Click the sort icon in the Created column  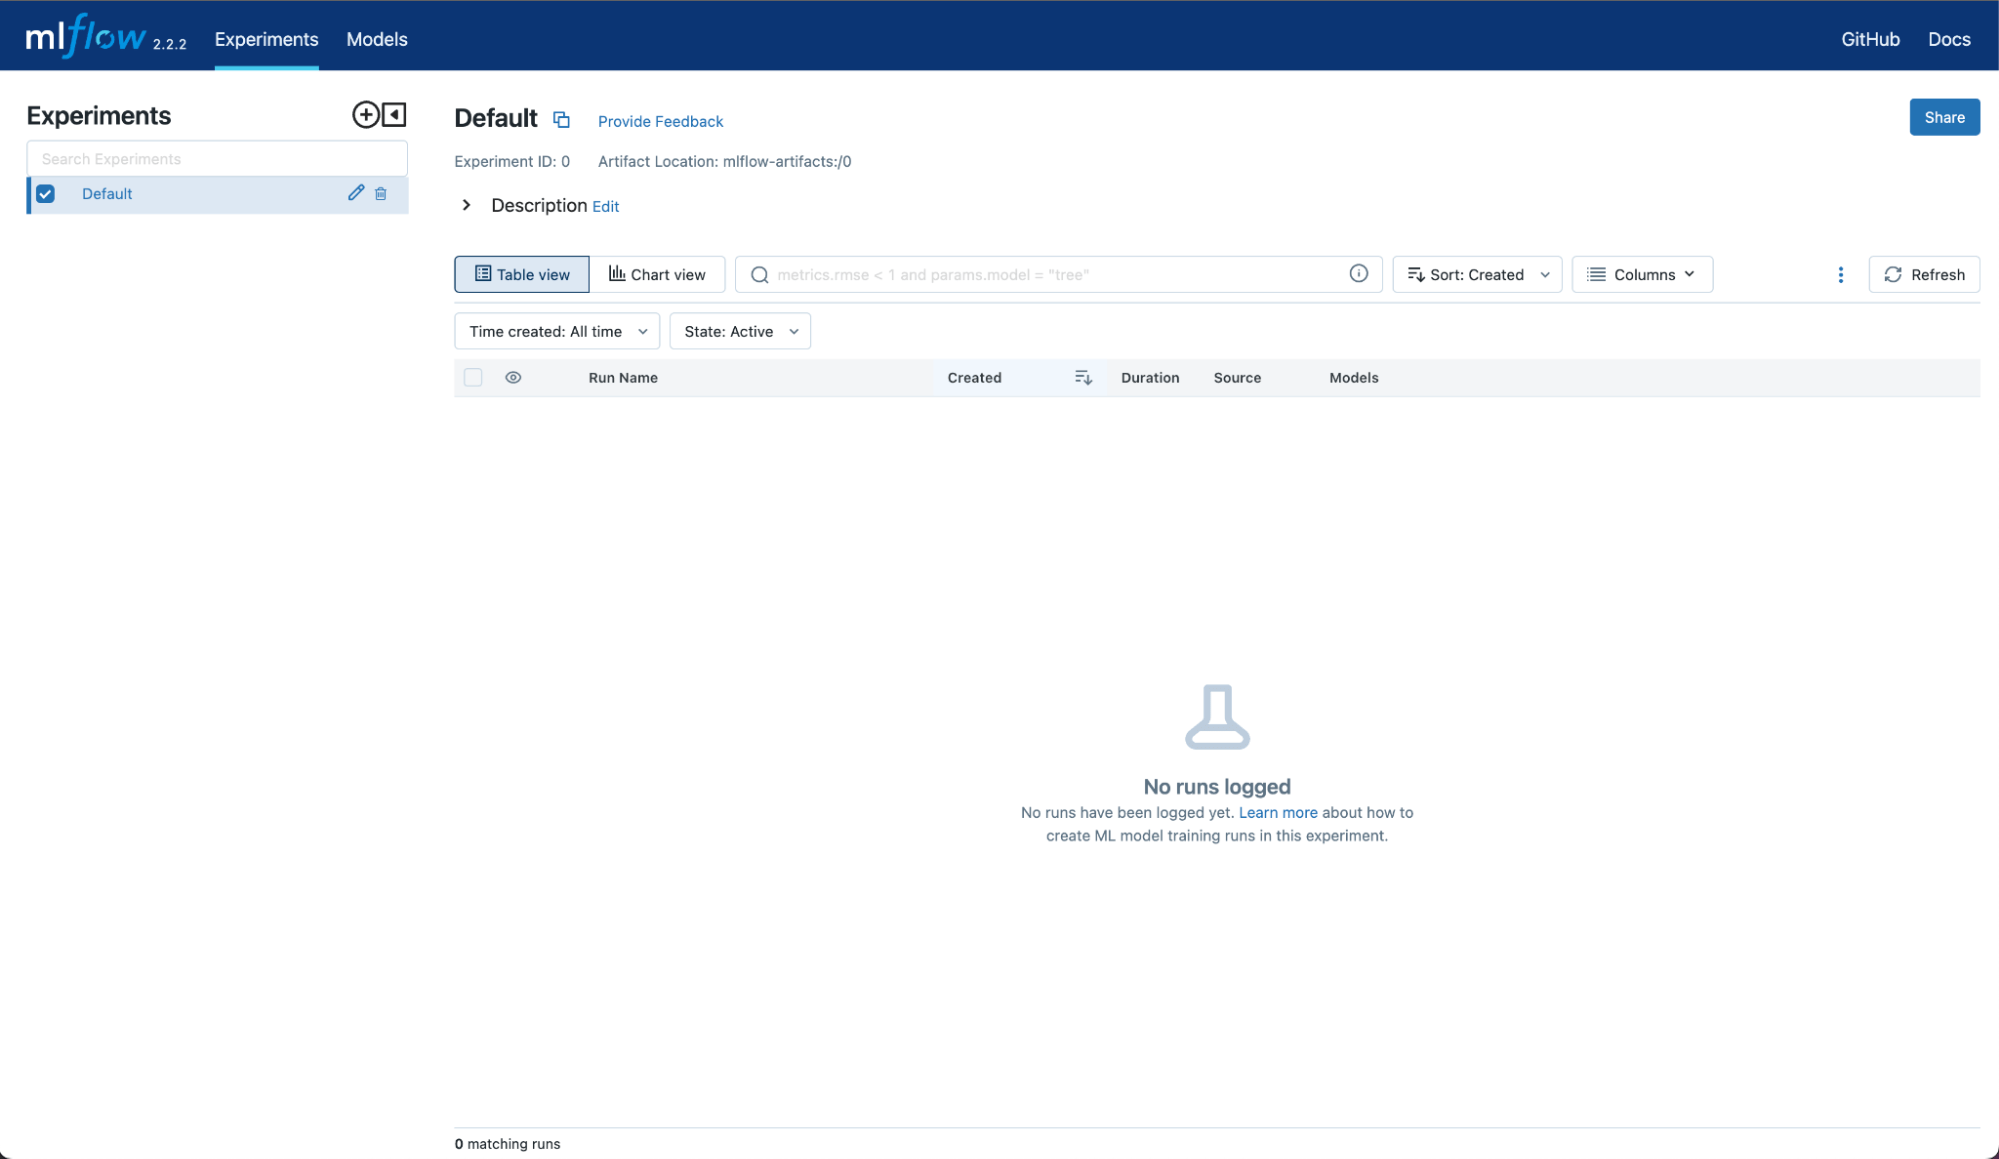[x=1083, y=378]
